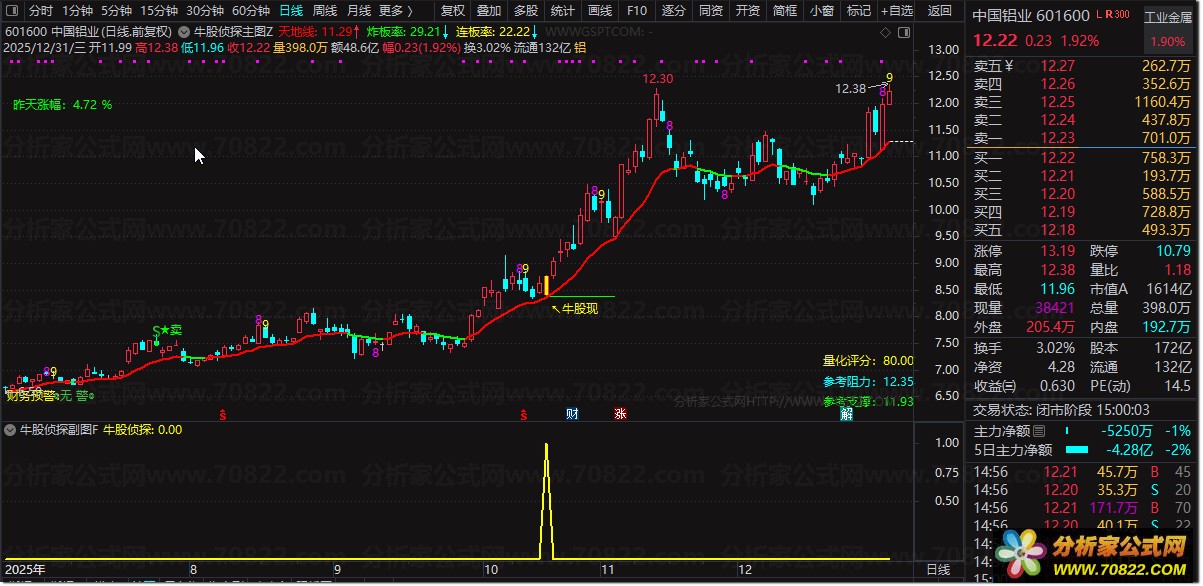1203x586 pixels.
Task: Click the 12.38 price label on chart
Action: (x=850, y=89)
